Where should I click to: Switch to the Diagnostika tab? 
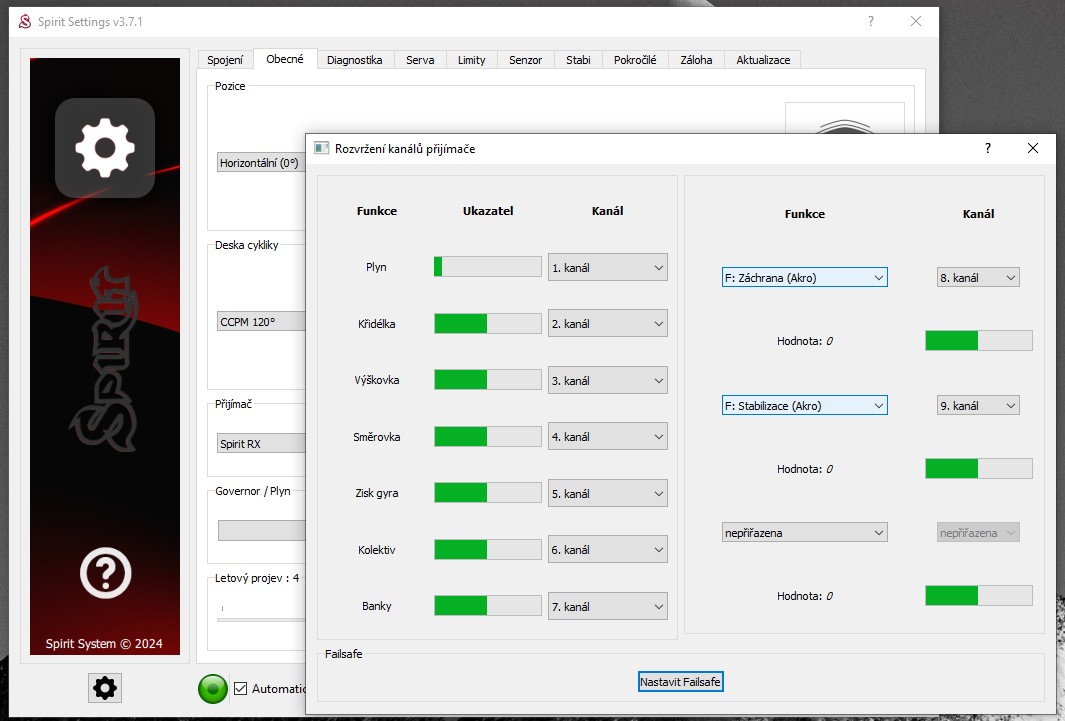click(354, 60)
